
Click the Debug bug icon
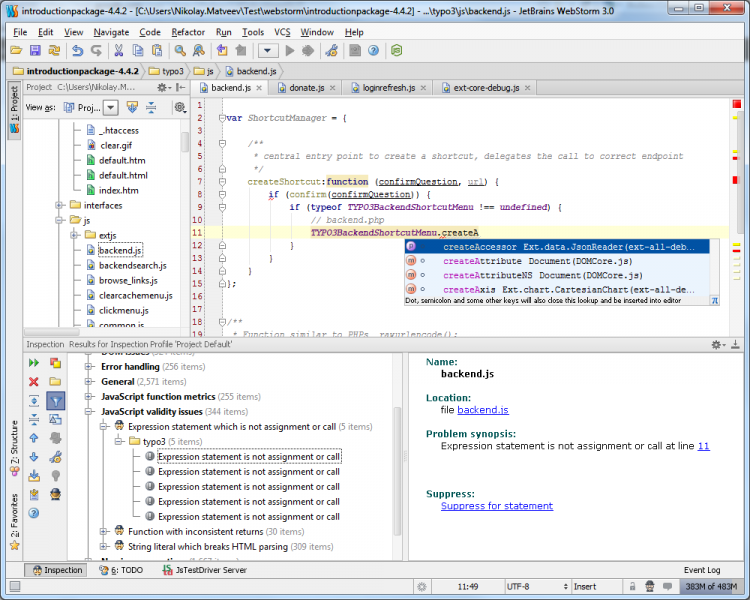point(308,50)
